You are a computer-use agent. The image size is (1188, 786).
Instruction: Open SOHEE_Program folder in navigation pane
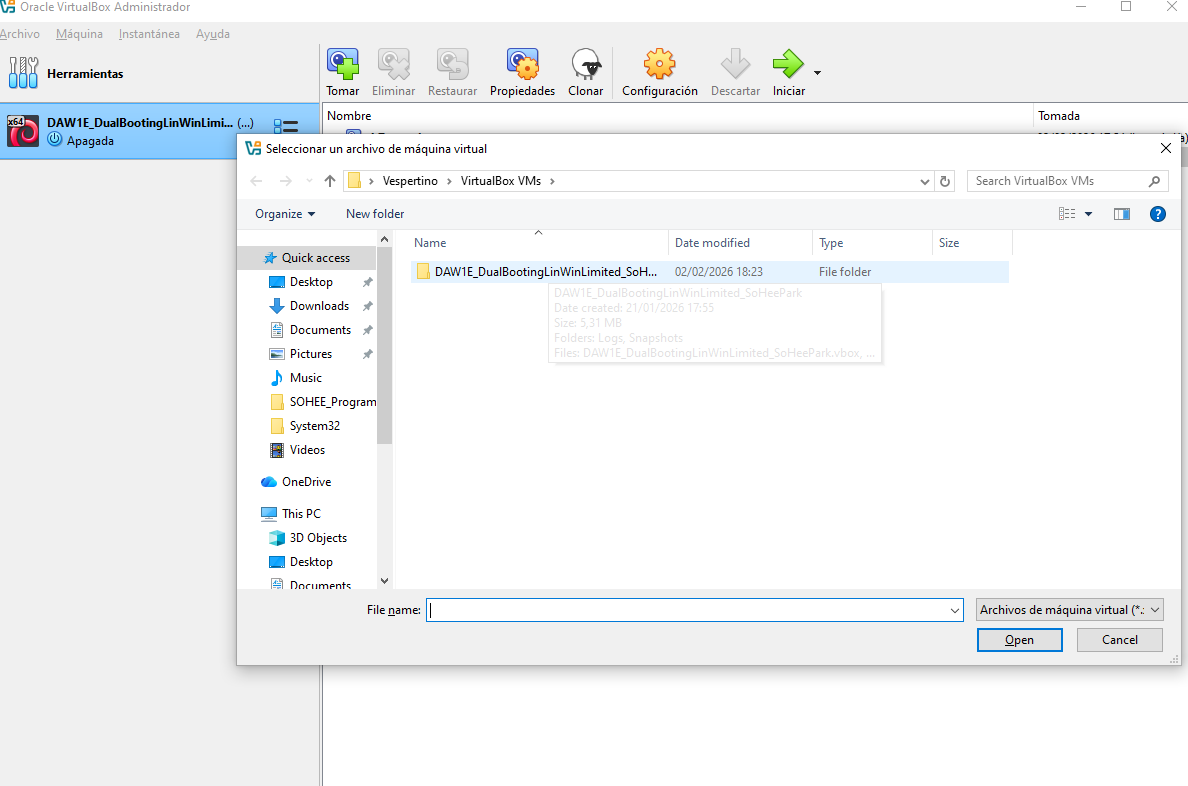coord(323,402)
